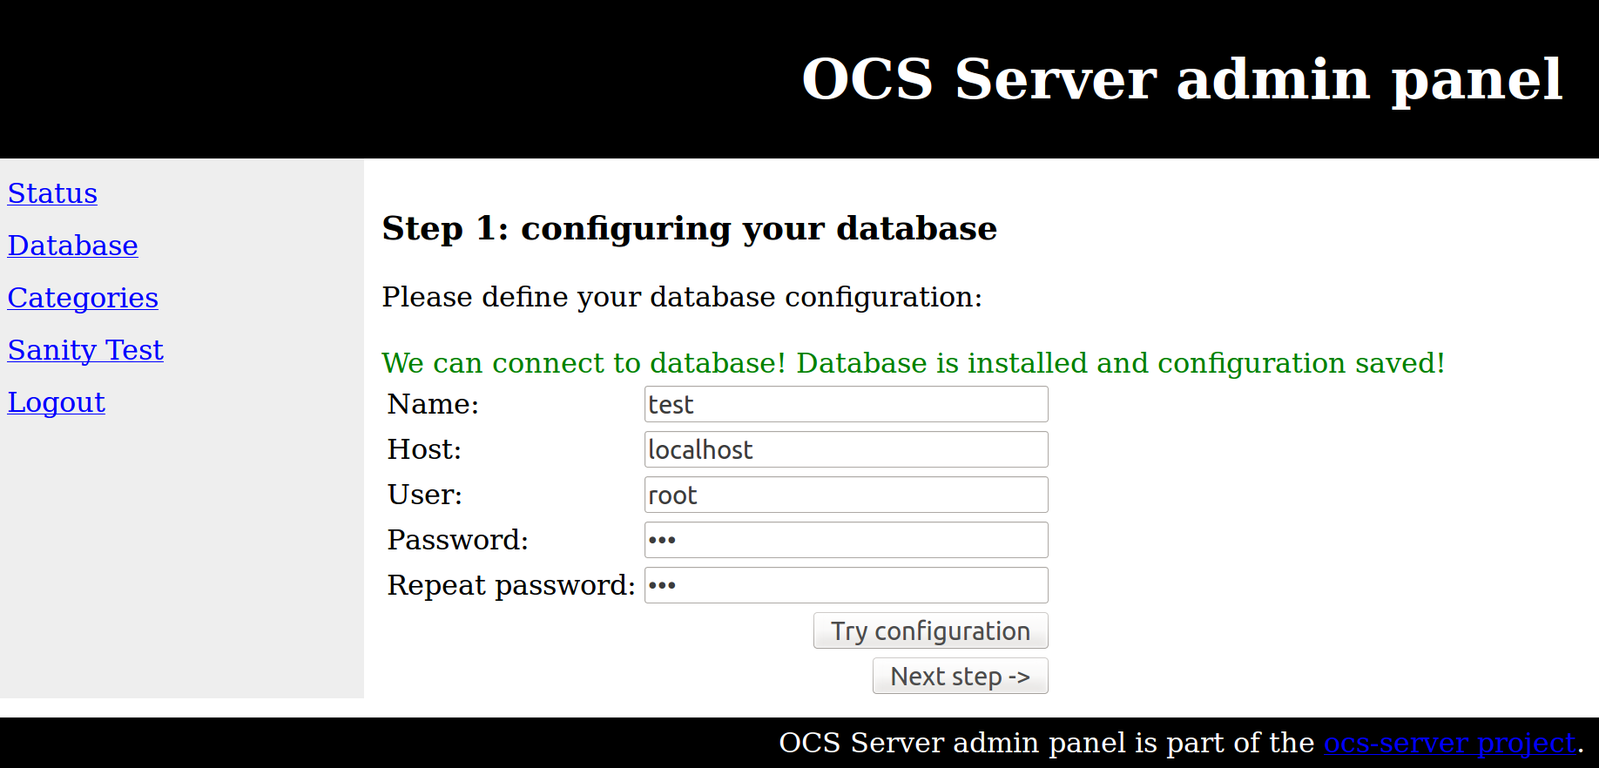Open the Categories link in sidebar
The height and width of the screenshot is (768, 1599).
click(x=83, y=298)
